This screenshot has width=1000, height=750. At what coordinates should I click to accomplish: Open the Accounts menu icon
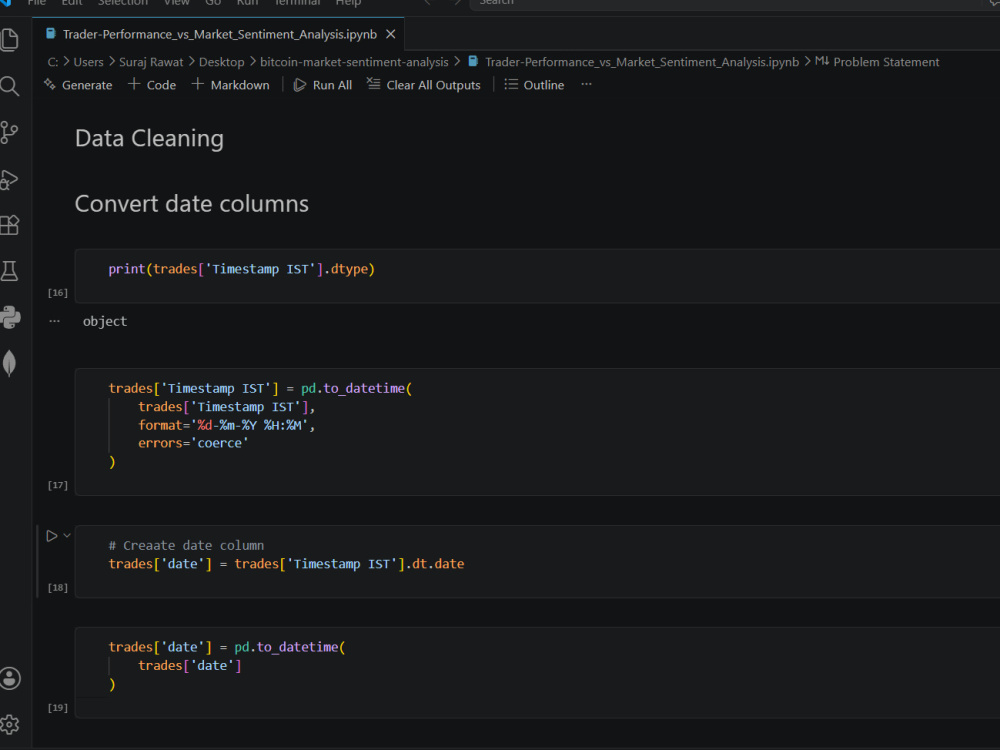click(x=10, y=678)
